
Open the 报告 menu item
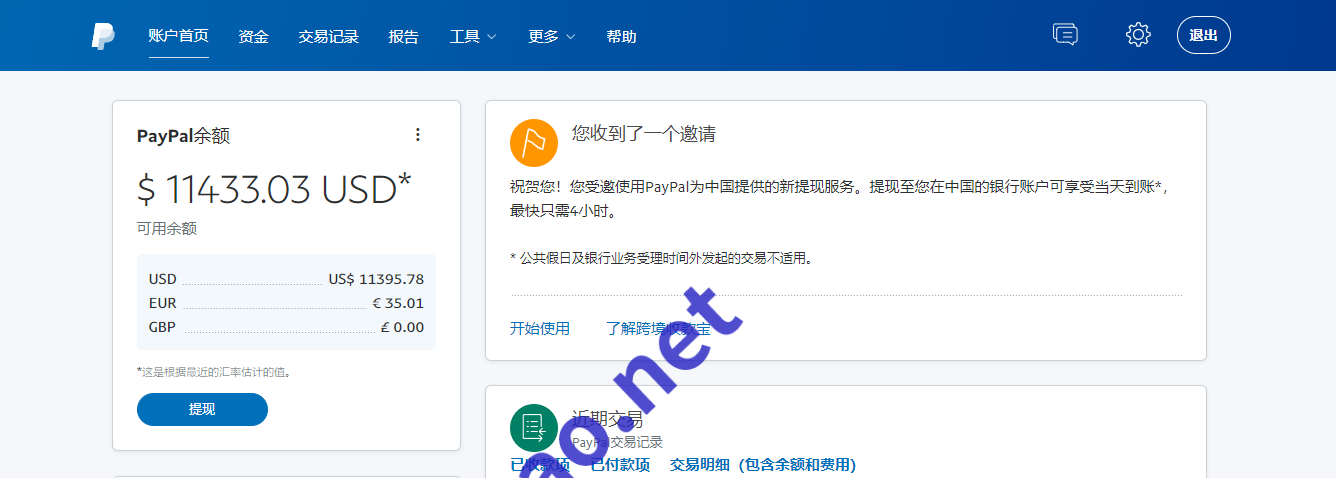click(x=403, y=36)
